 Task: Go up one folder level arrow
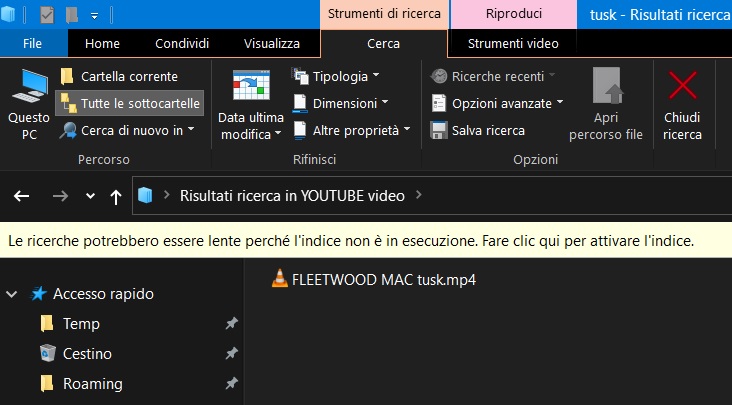click(x=116, y=196)
